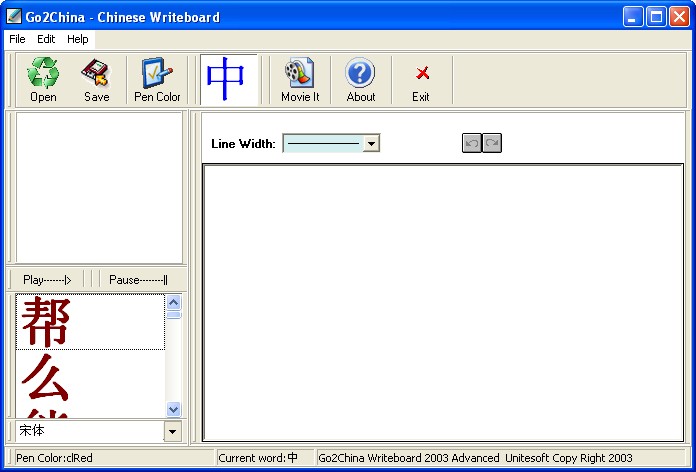Click the red X Exit icon
The image size is (696, 472).
tap(422, 73)
